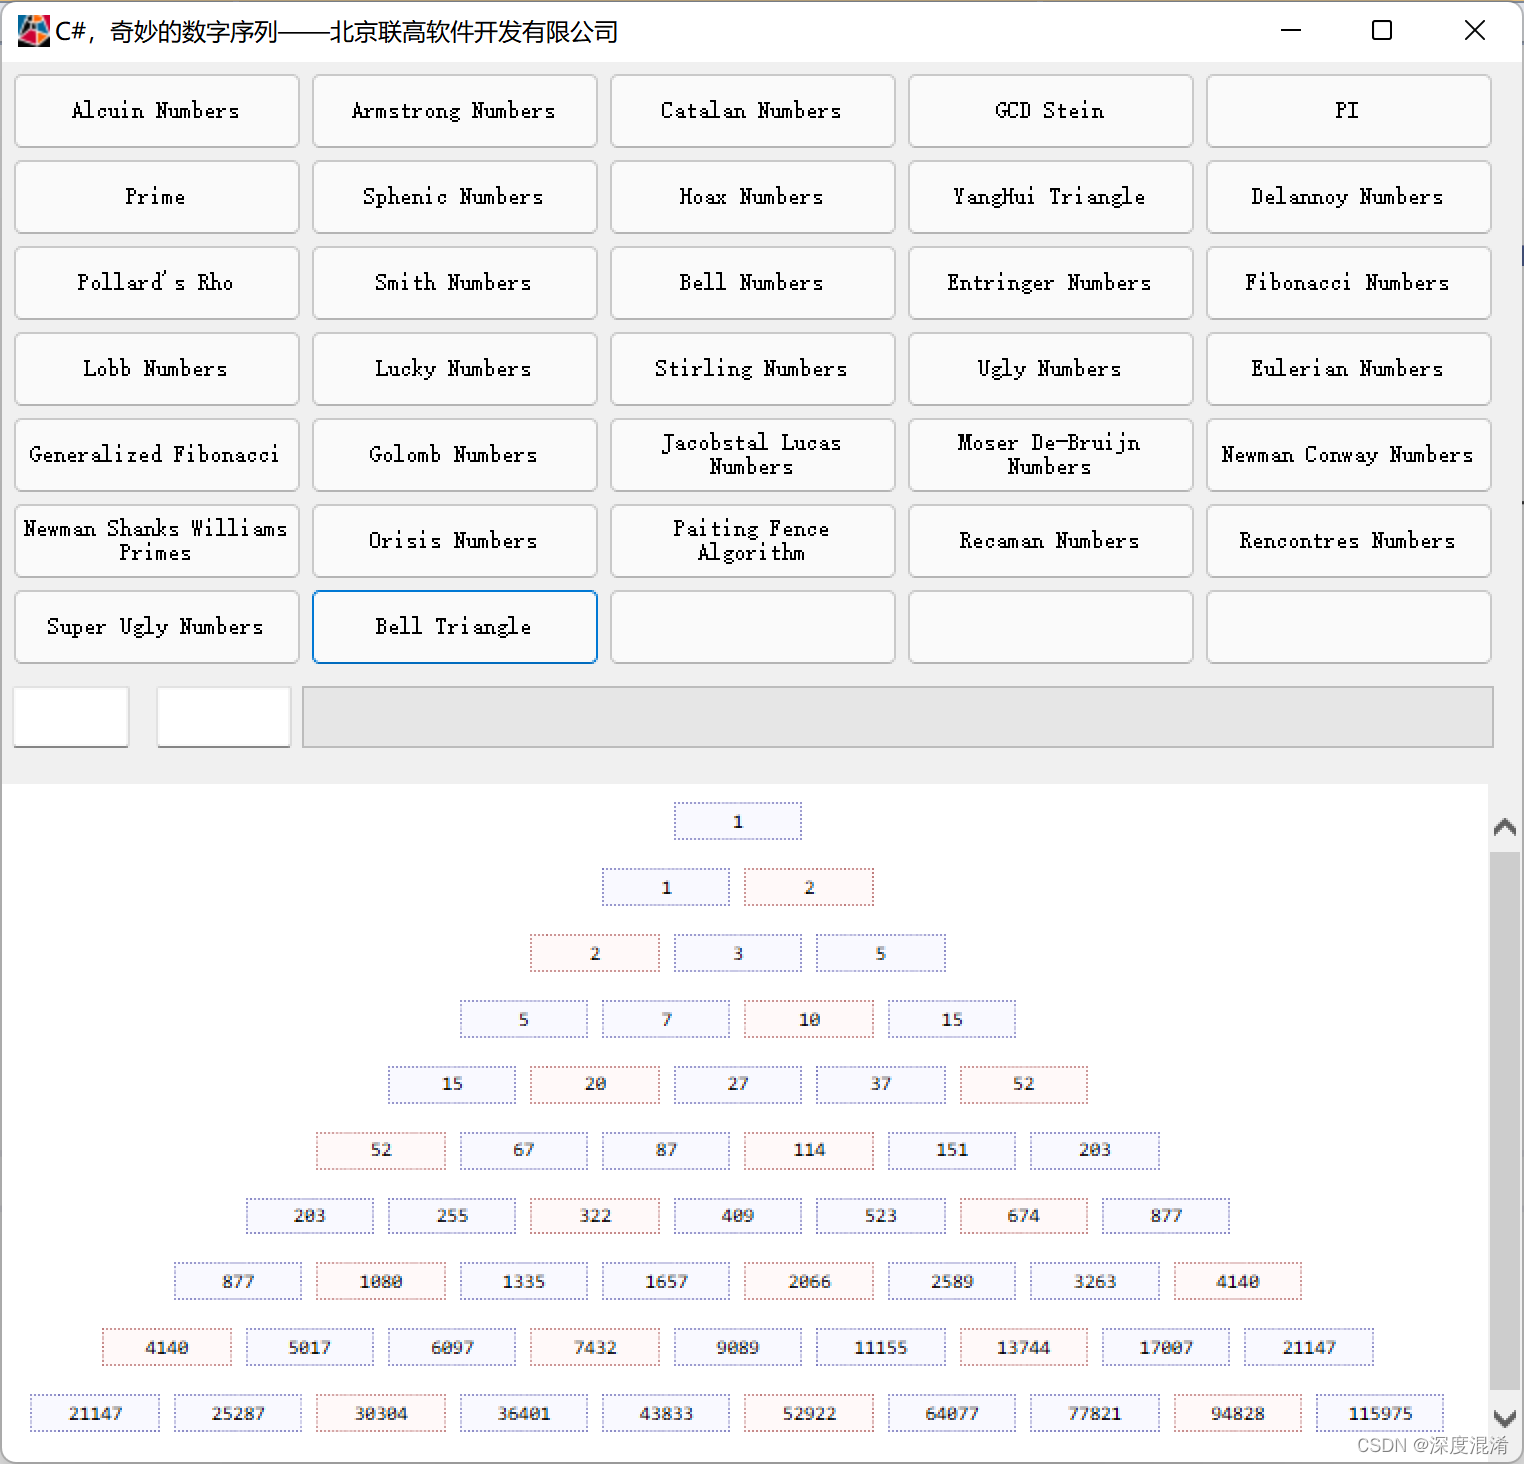Show Recaman Numbers
1524x1464 pixels.
tap(1051, 541)
